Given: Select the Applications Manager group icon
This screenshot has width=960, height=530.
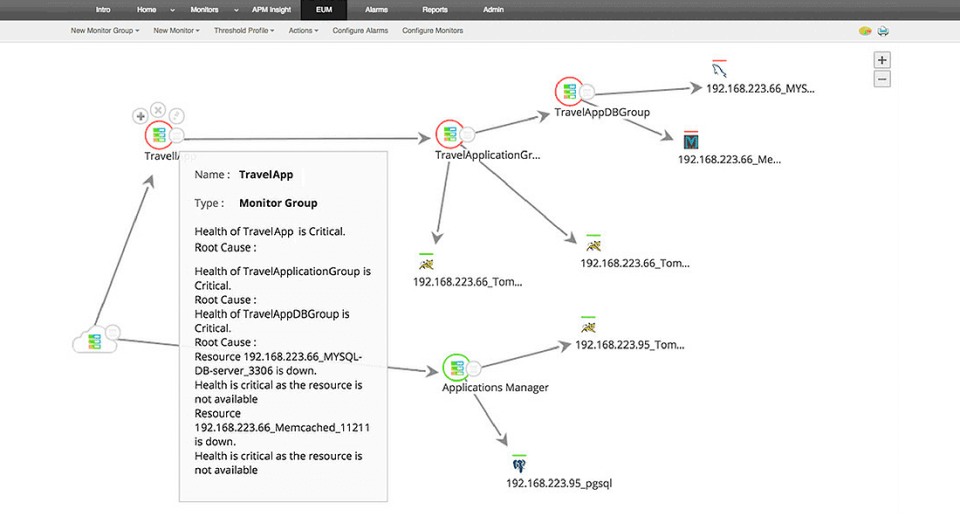Looking at the screenshot, I should point(457,368).
